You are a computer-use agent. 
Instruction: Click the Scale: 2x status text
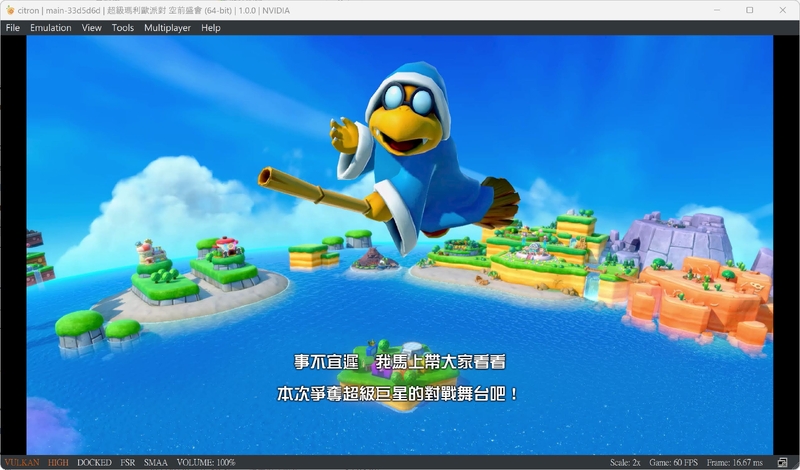(625, 462)
